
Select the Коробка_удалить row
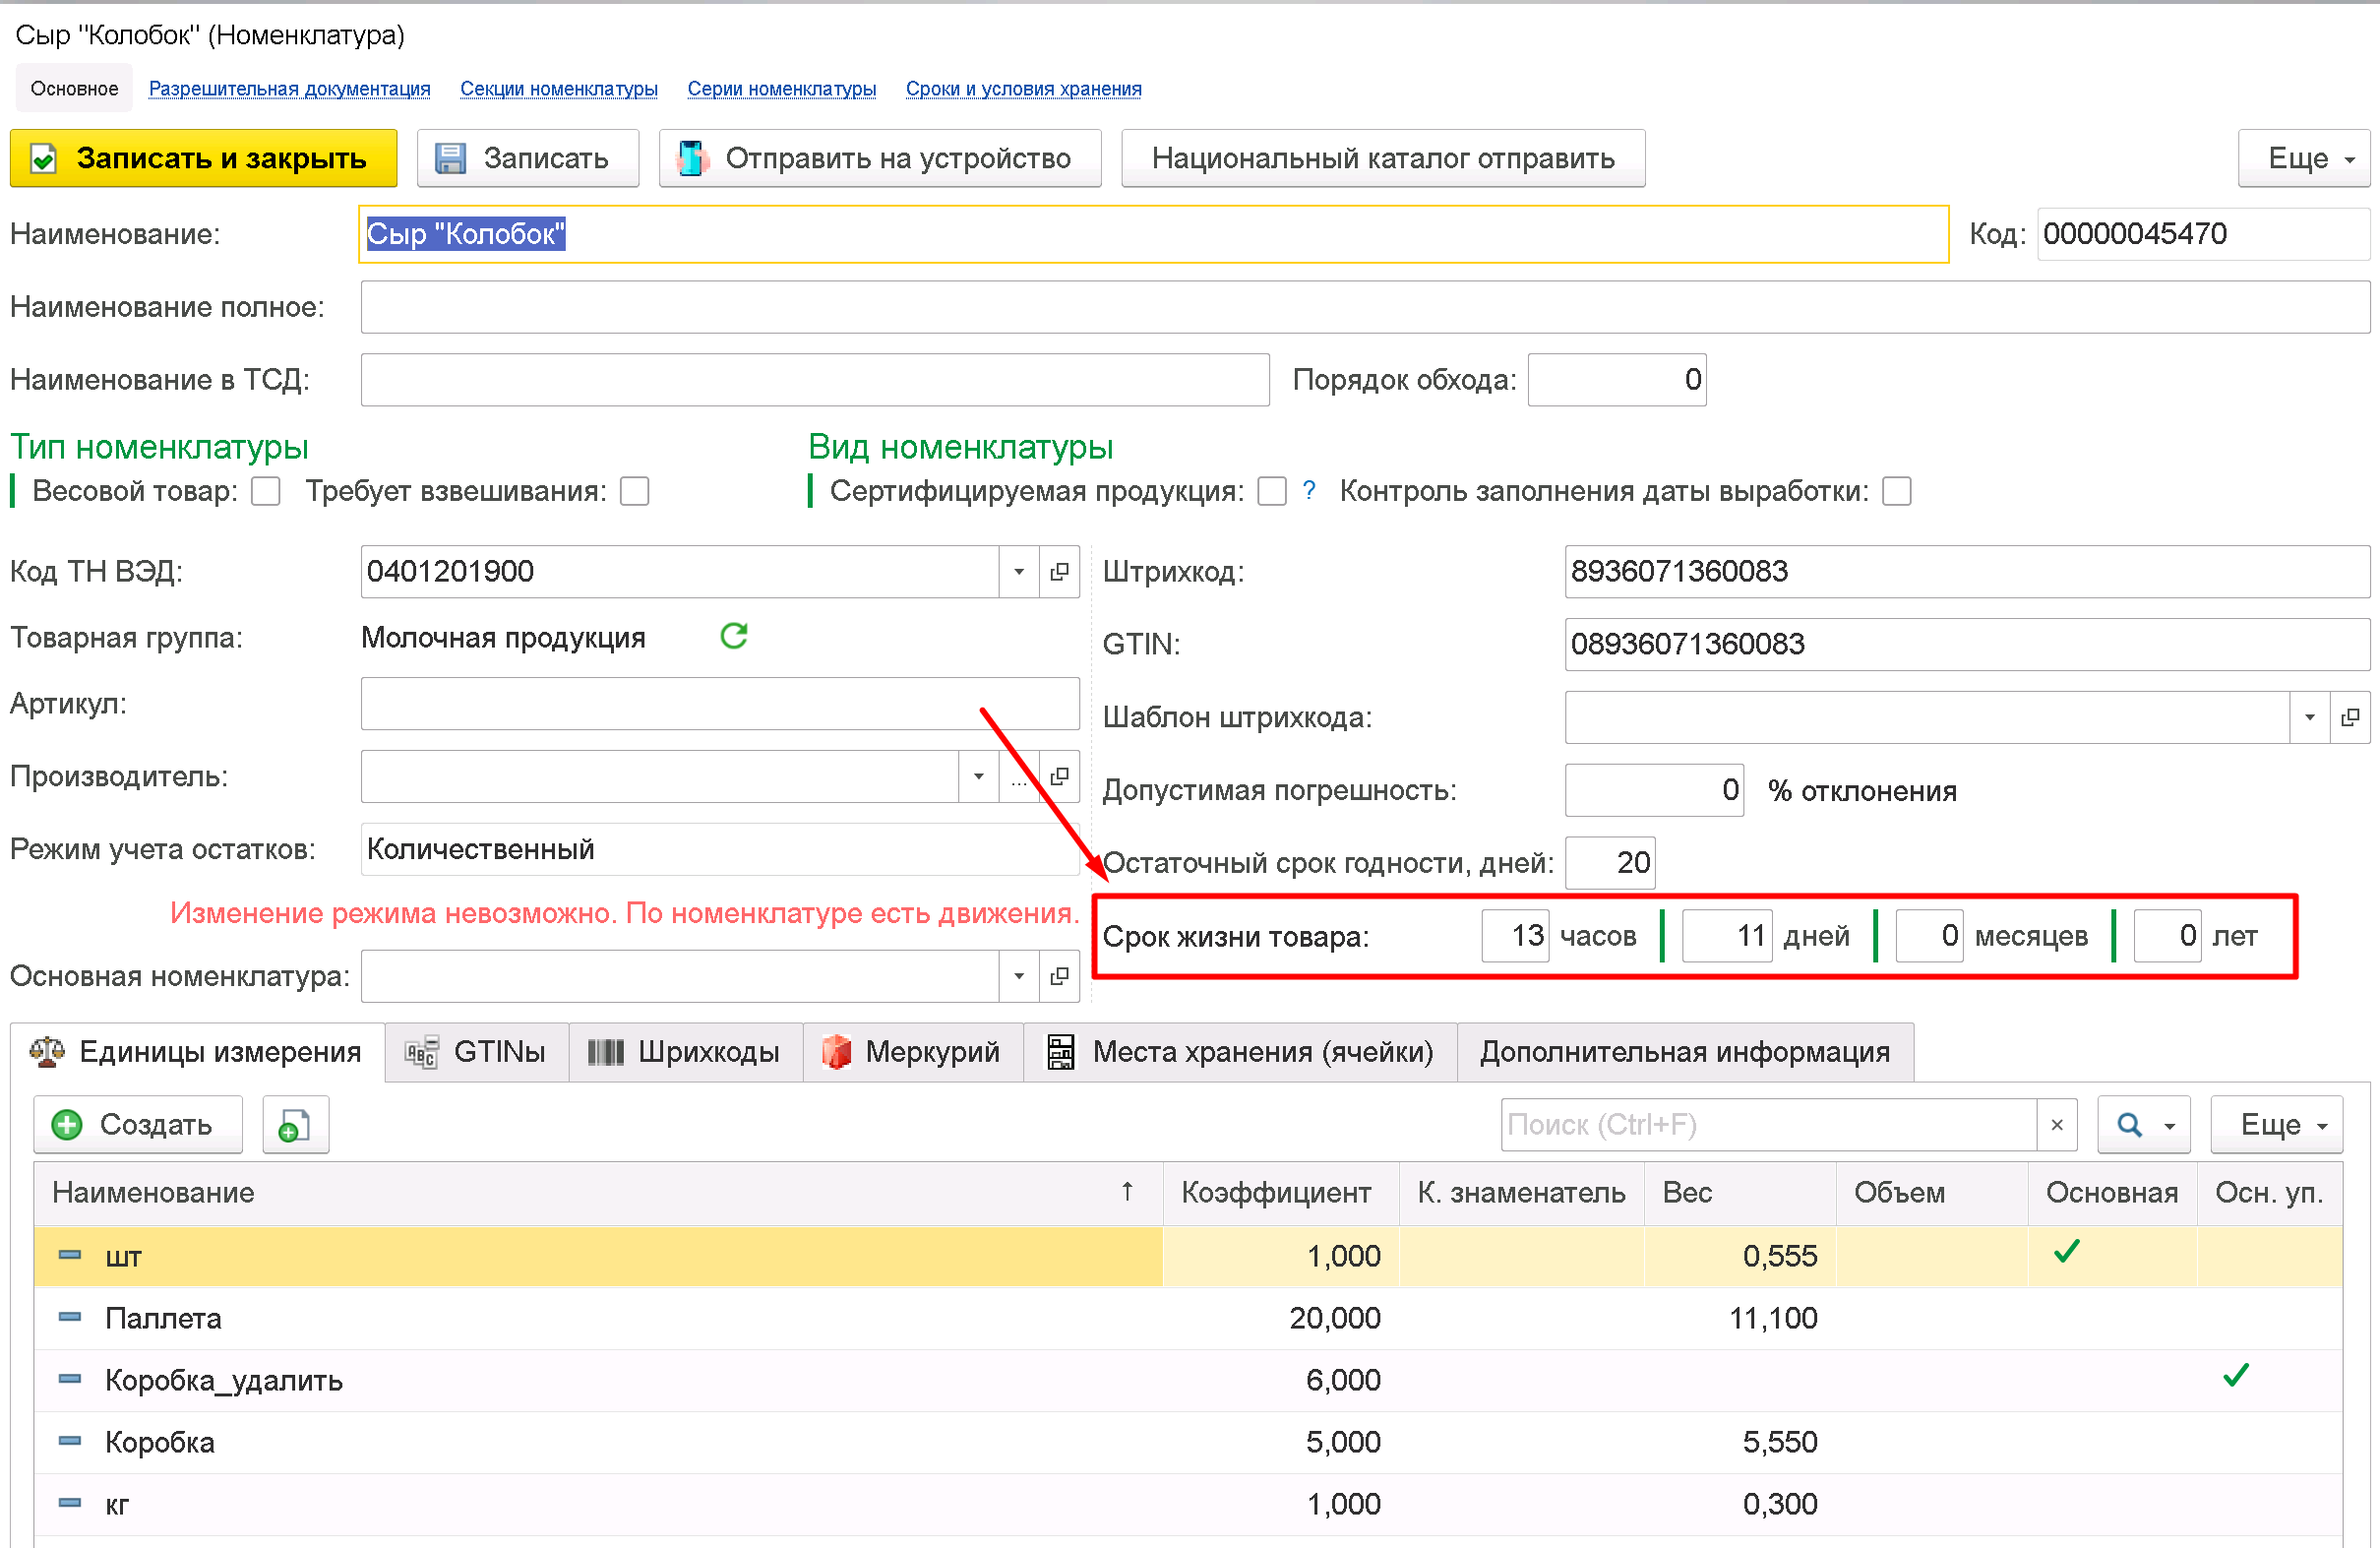(1188, 1380)
